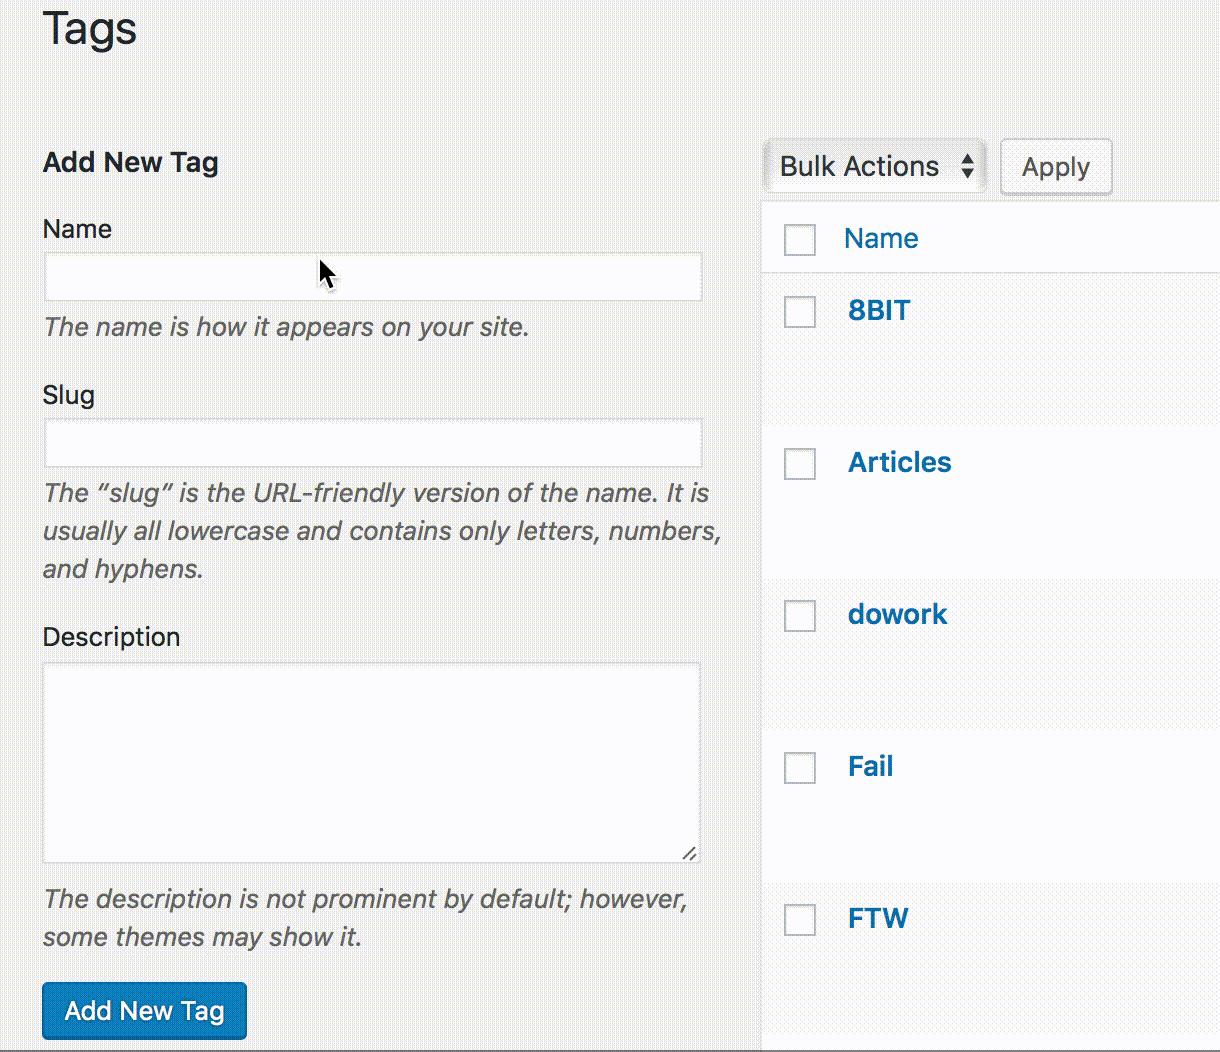Check the Fail tag checkbox
Viewport: 1220px width, 1052px height.
pos(800,768)
